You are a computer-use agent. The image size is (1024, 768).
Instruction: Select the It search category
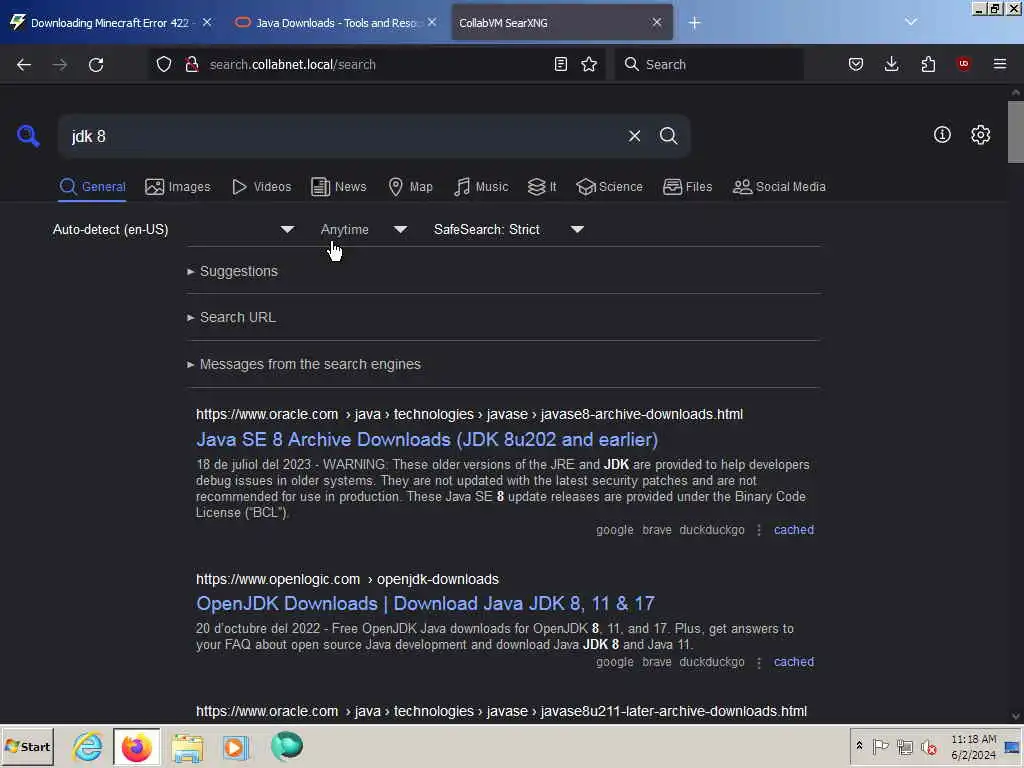click(x=542, y=187)
